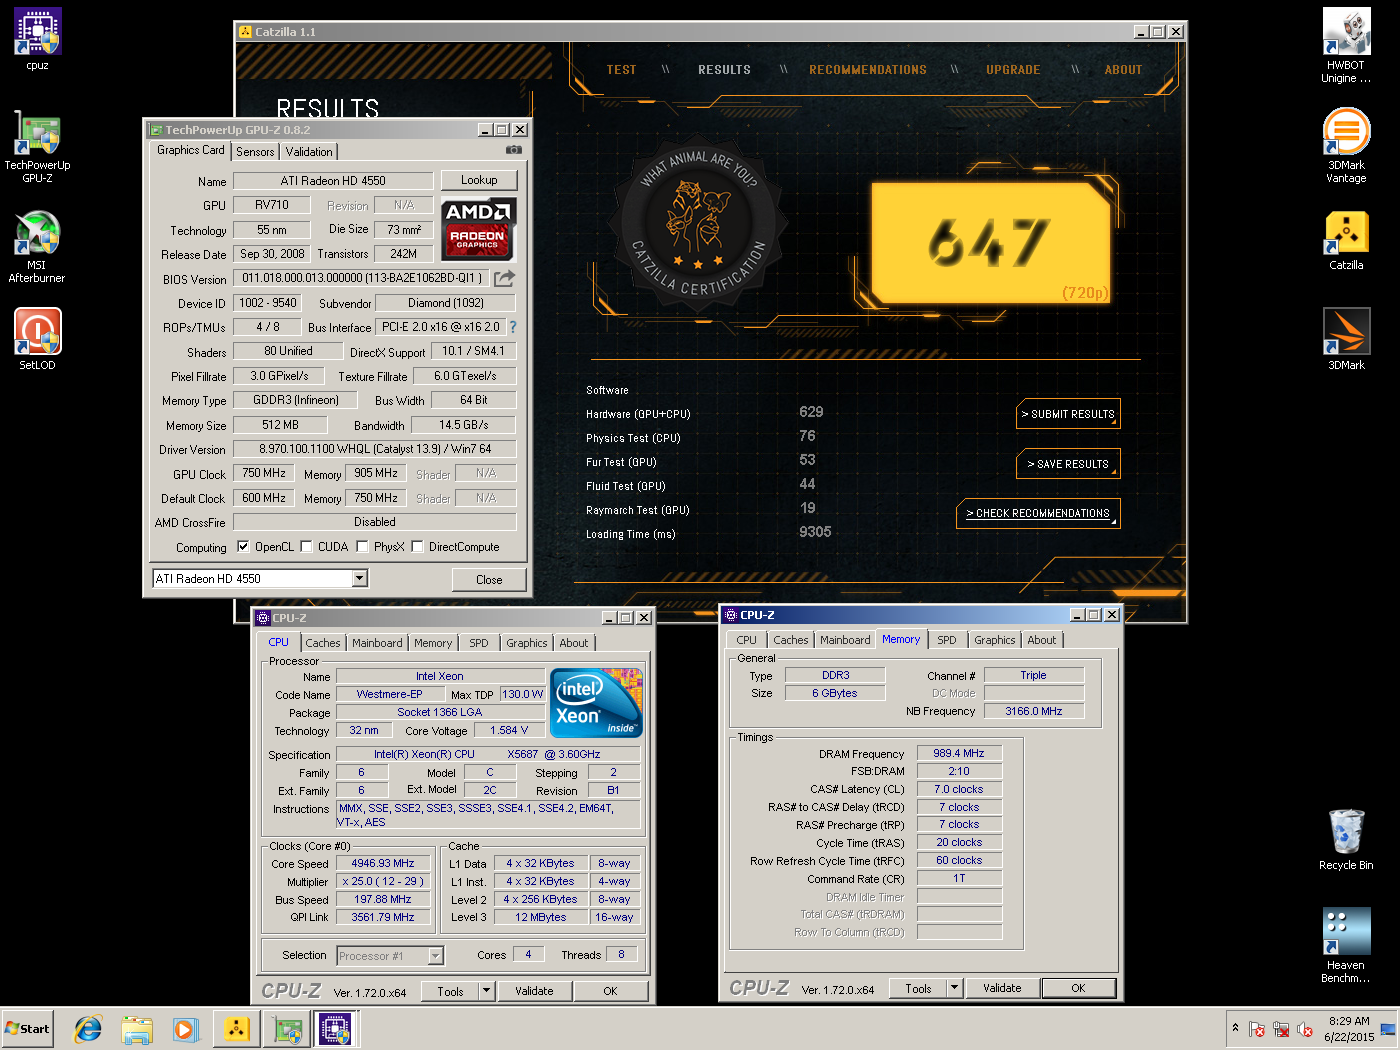Click the GPU-Z screenshot camera icon
1400x1050 pixels.
point(514,150)
